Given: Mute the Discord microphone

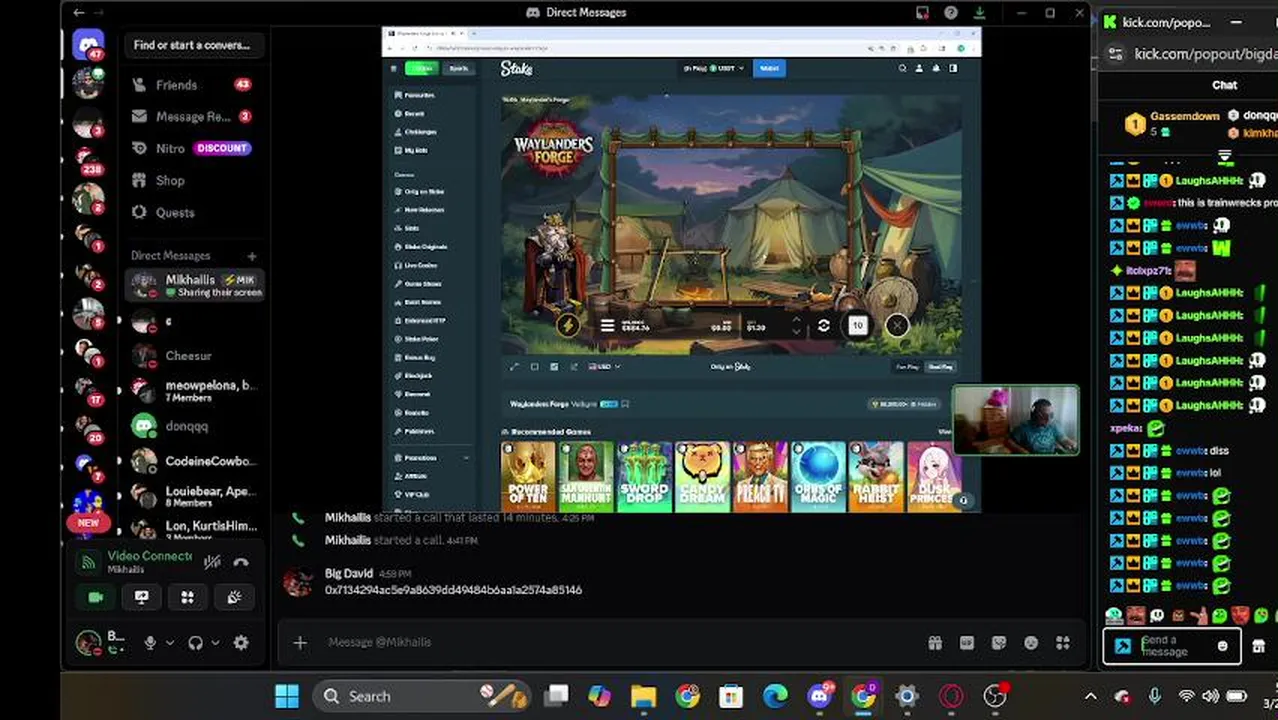Looking at the screenshot, I should (x=150, y=643).
